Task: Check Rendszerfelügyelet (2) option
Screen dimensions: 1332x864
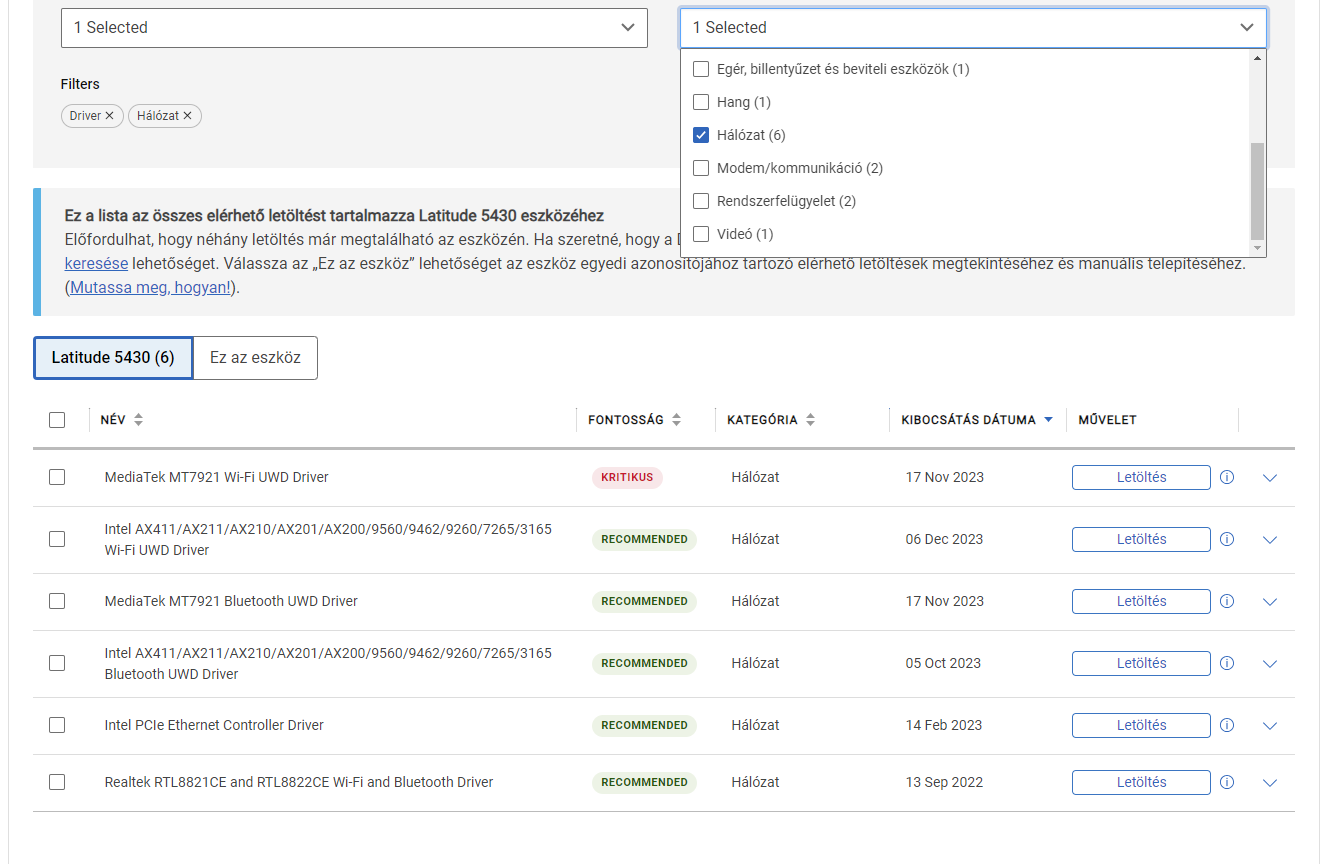Action: 701,201
